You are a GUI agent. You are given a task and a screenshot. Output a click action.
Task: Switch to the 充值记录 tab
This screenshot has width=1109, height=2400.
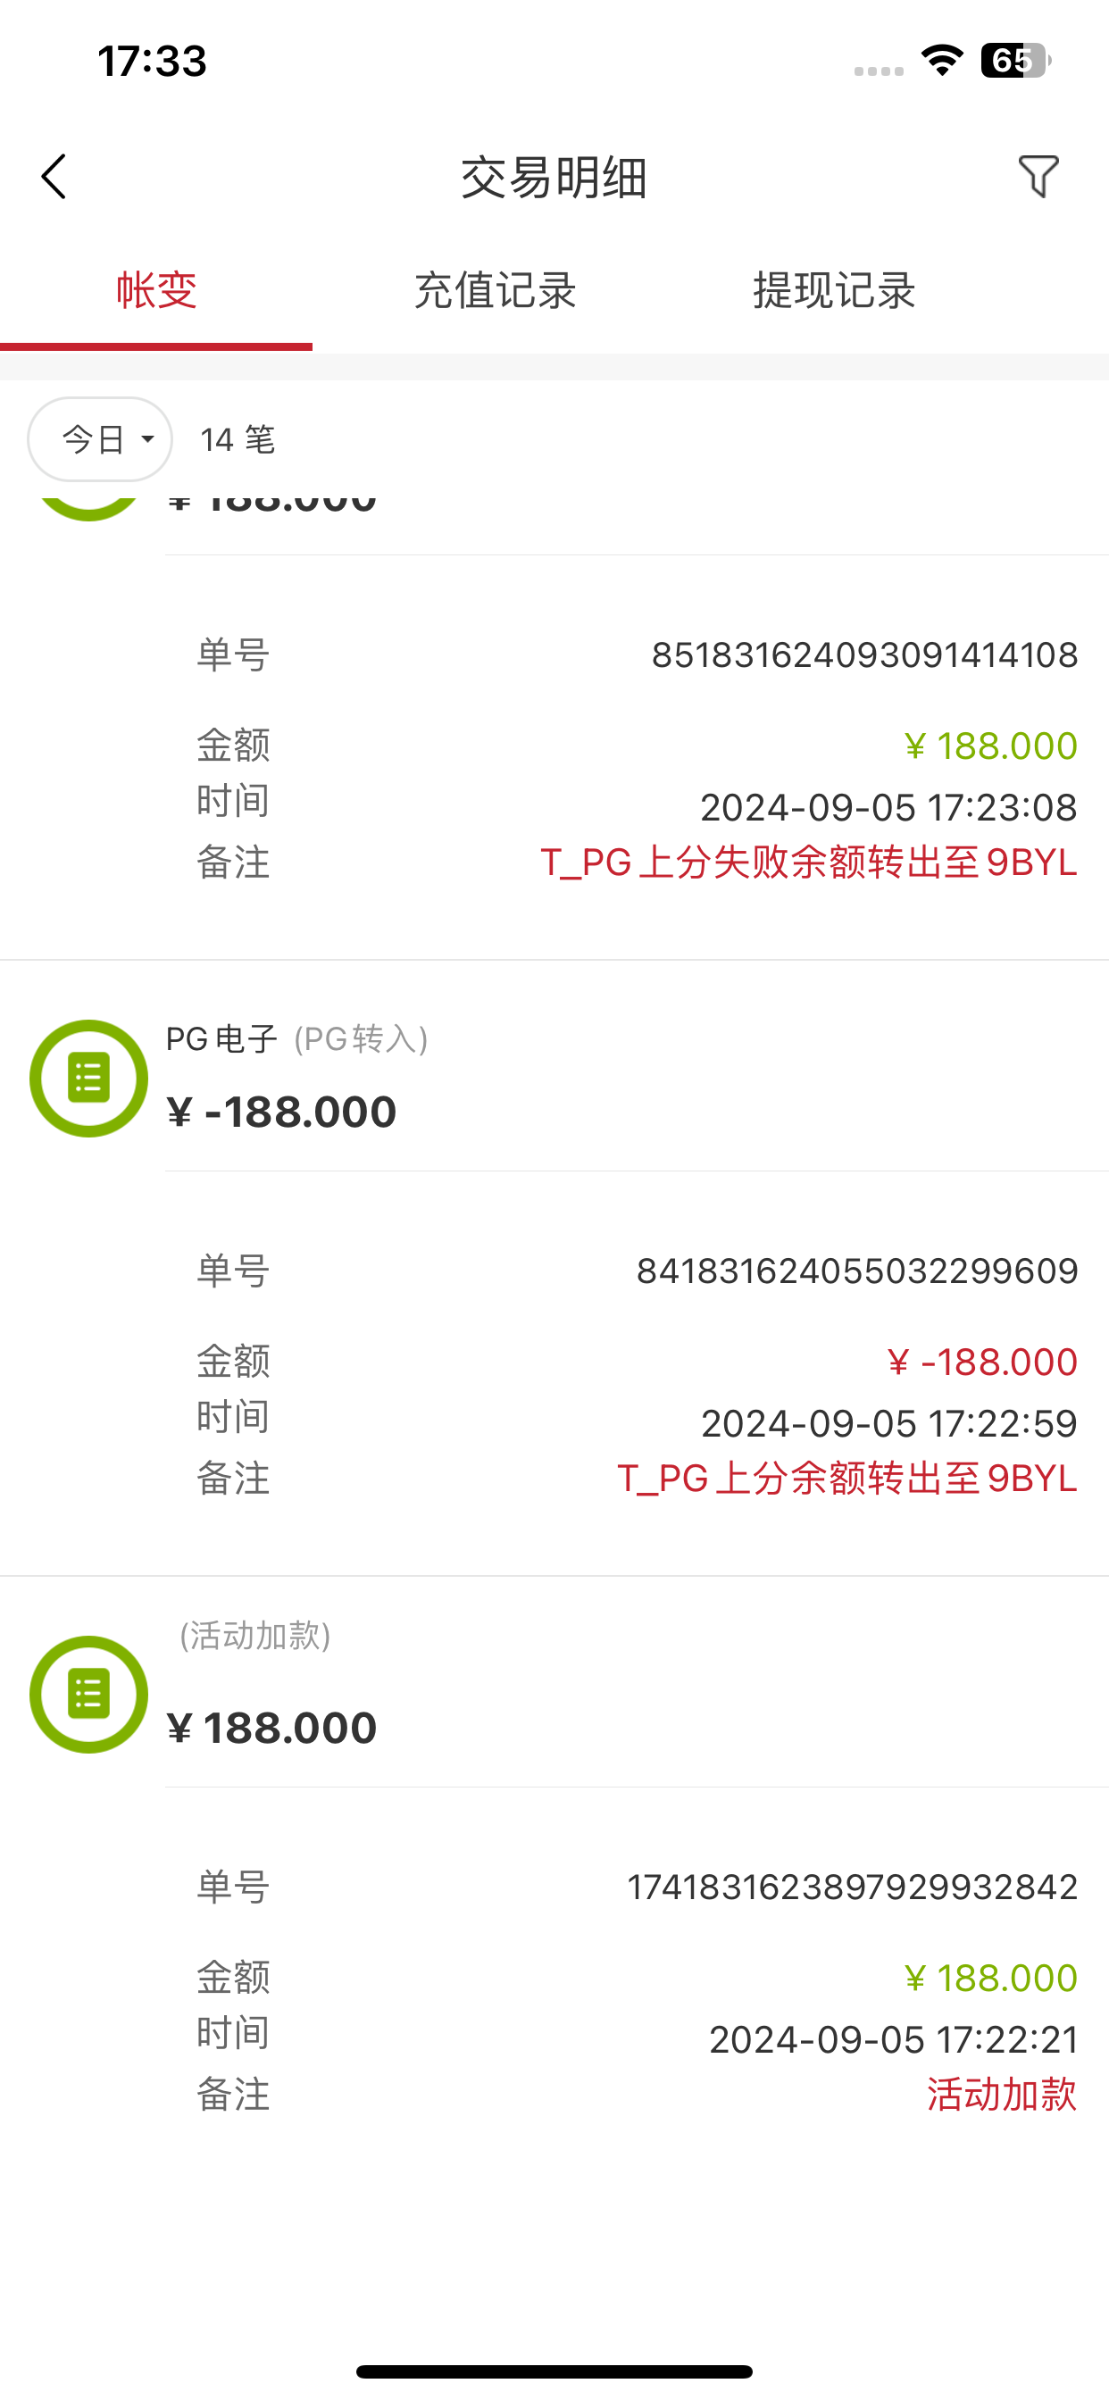[x=495, y=291]
